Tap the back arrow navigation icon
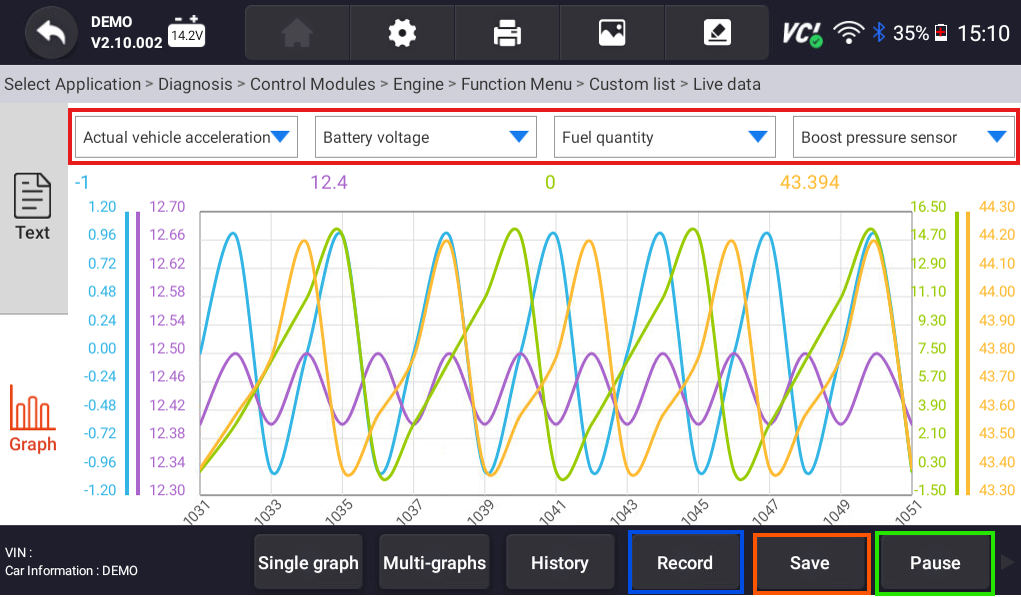Viewport: 1021px width, 597px height. tap(50, 32)
